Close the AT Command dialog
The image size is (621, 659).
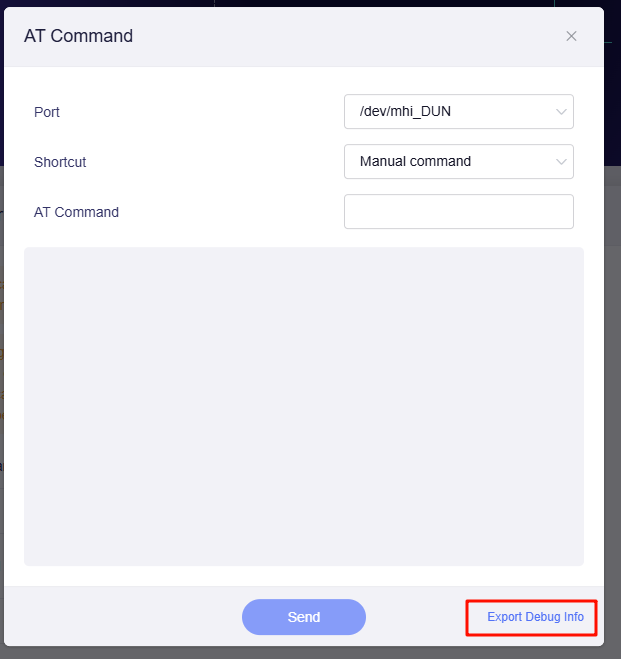571,36
